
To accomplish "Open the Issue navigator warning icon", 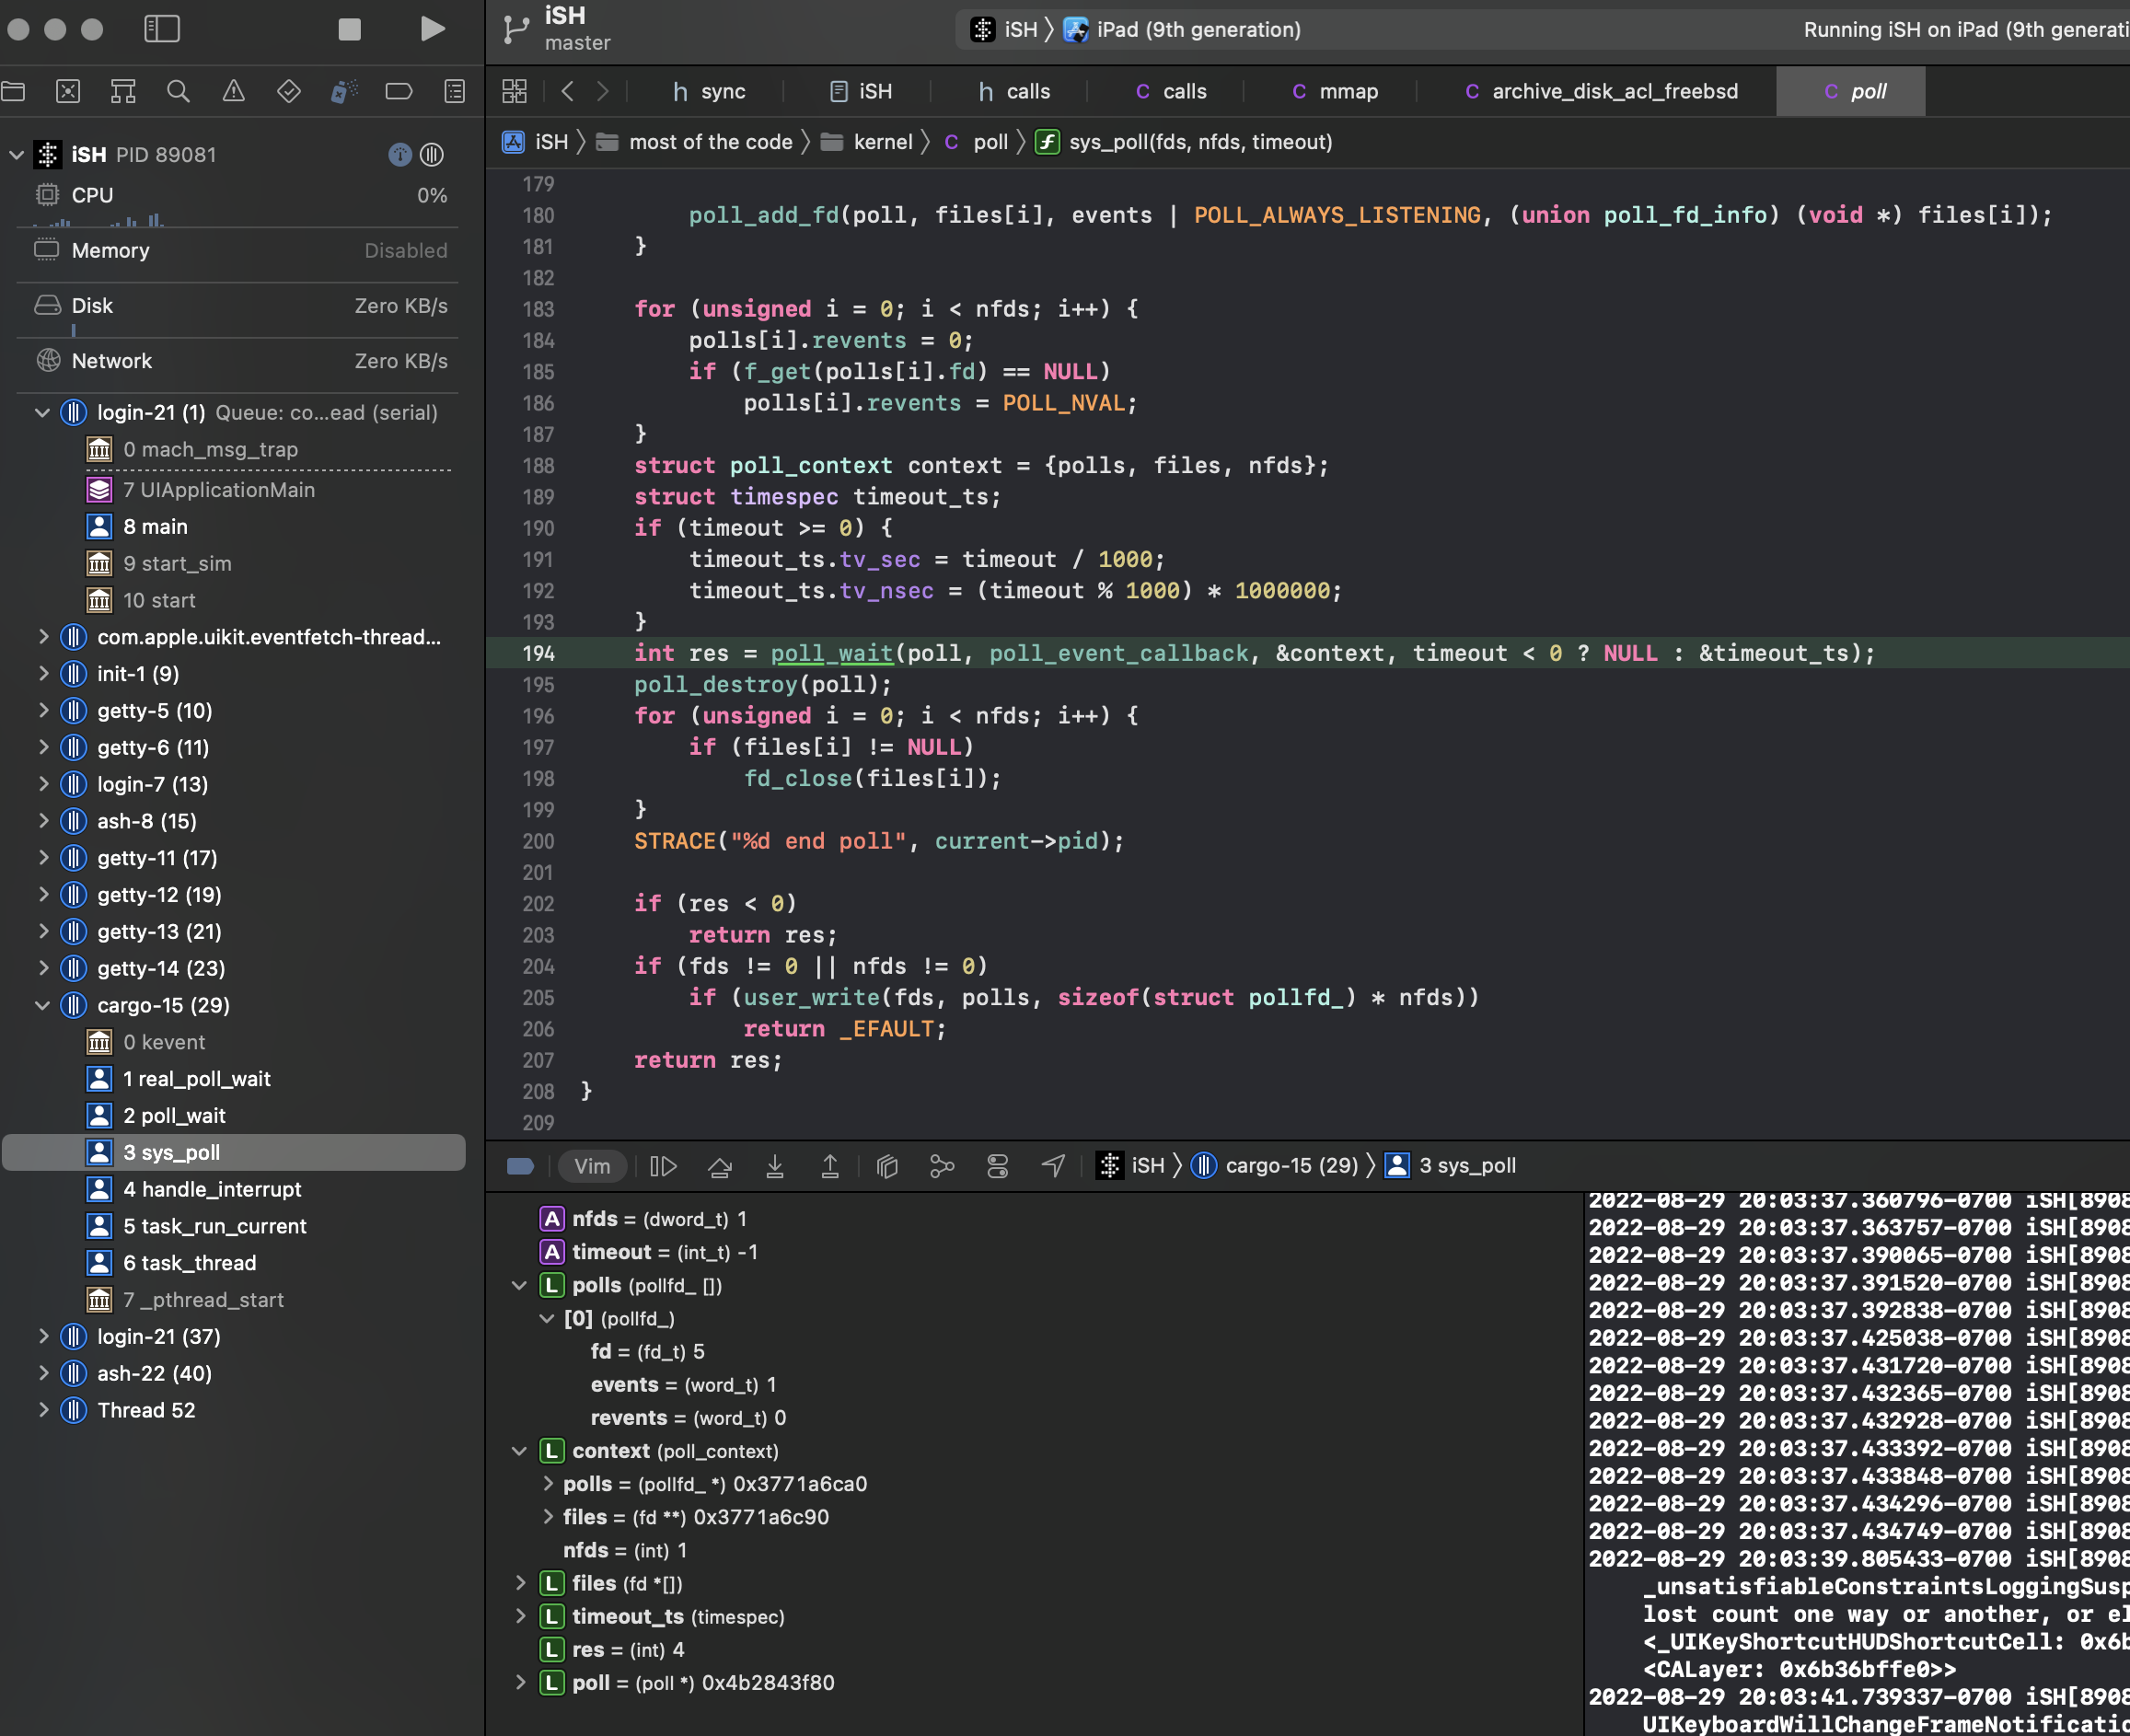I will pyautogui.click(x=233, y=92).
